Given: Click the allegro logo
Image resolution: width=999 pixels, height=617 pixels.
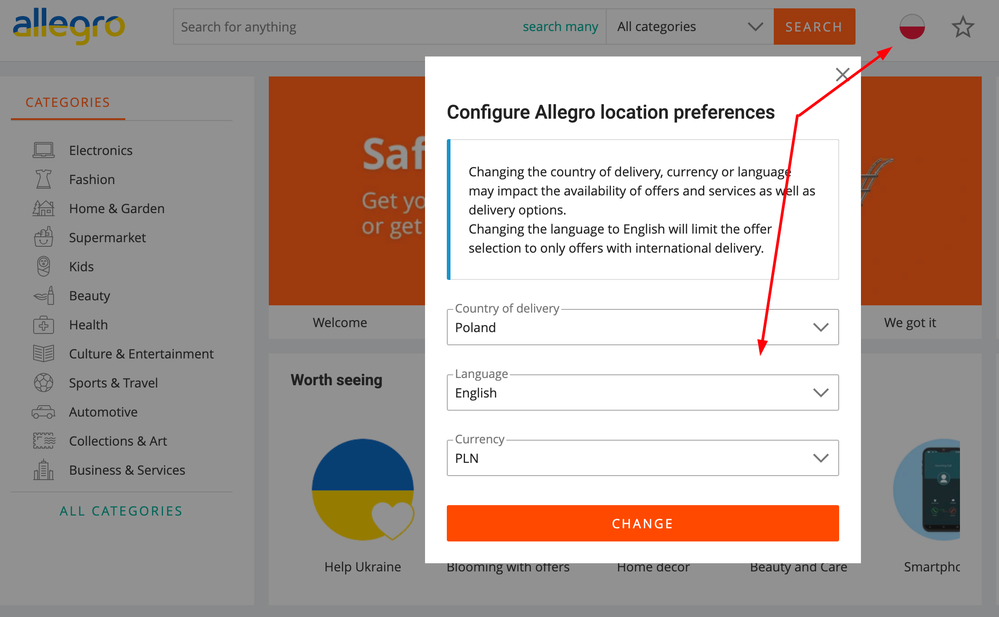Looking at the screenshot, I should pyautogui.click(x=69, y=27).
